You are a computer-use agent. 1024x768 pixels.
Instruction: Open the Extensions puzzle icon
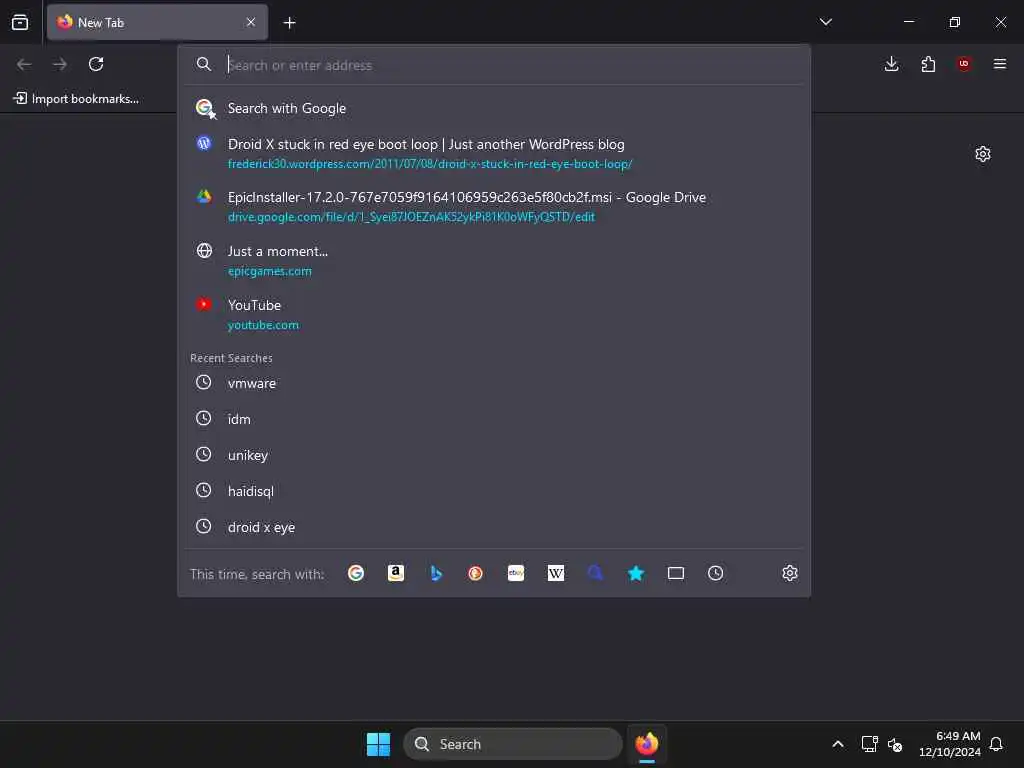click(x=928, y=64)
